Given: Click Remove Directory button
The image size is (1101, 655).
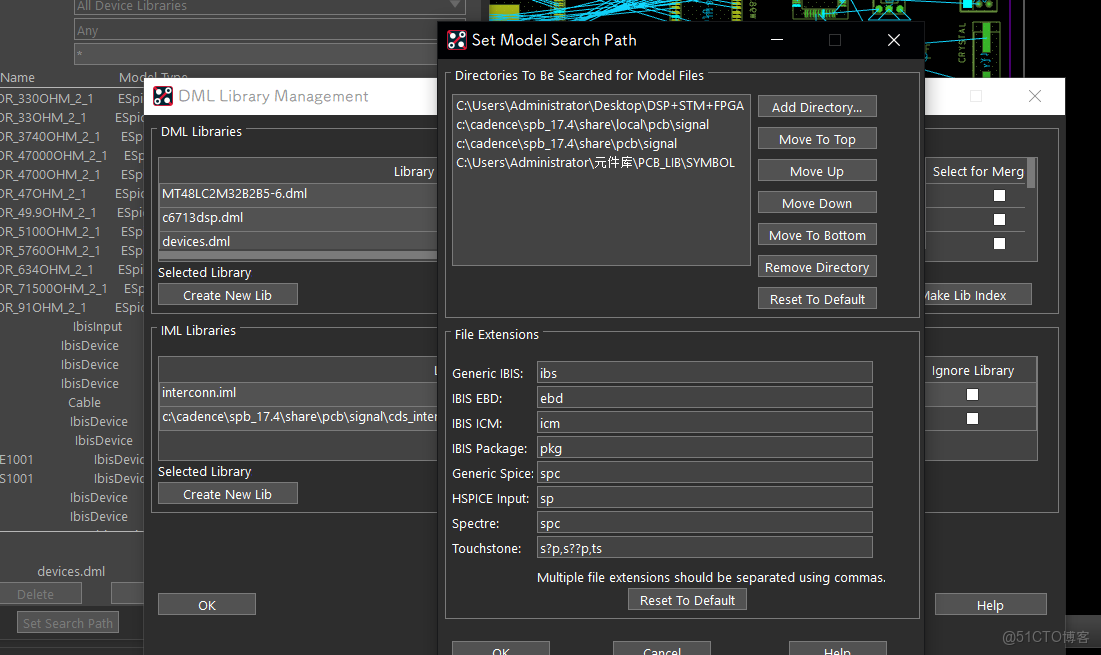Looking at the screenshot, I should tap(817, 267).
